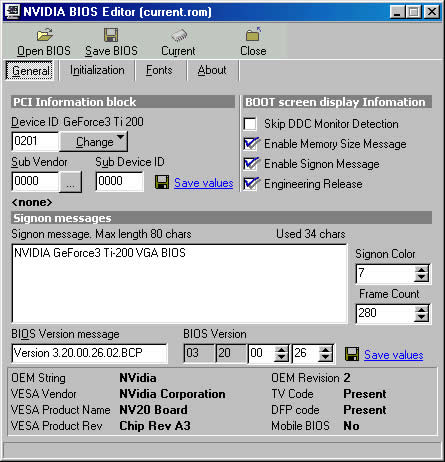445x462 pixels.
Task: Click the Sub Vendor field showing 0000
Action: tap(35, 181)
